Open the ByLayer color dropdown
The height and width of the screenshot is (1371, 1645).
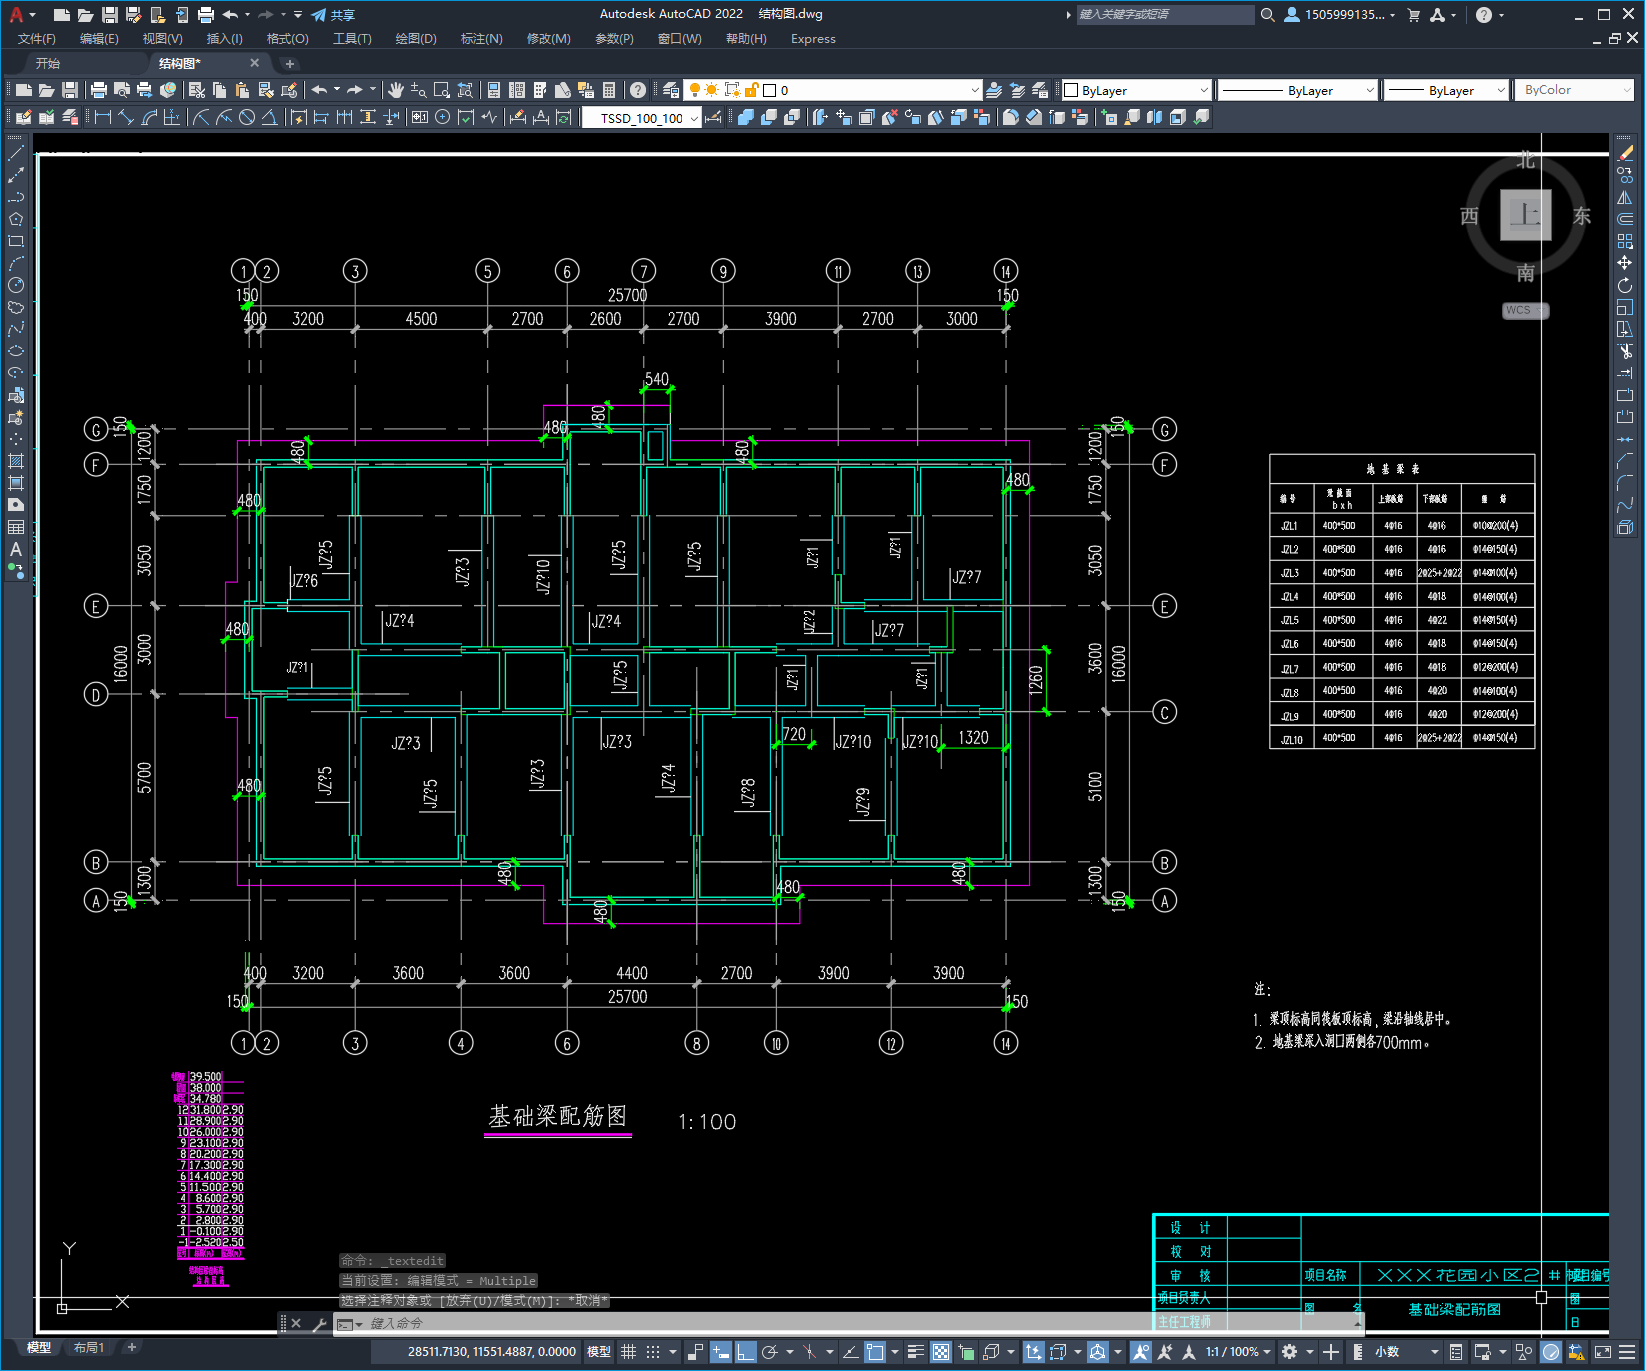(x=1137, y=90)
